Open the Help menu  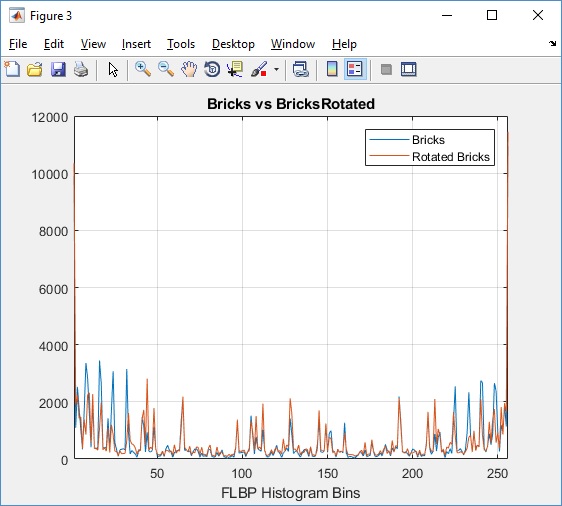[x=344, y=44]
